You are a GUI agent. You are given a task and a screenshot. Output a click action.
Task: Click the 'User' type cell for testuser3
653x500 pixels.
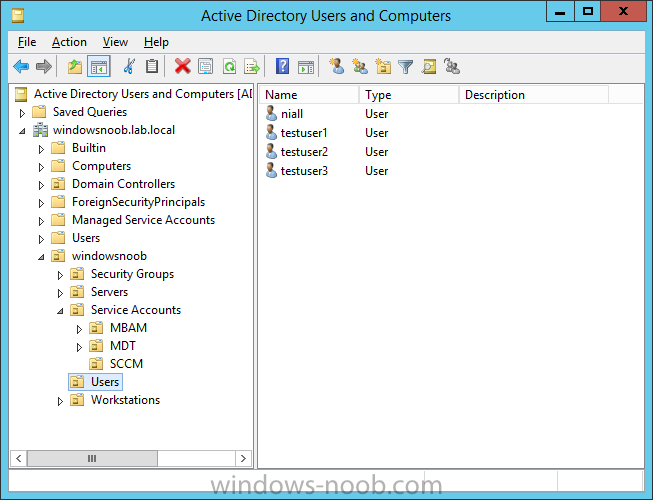tap(376, 171)
